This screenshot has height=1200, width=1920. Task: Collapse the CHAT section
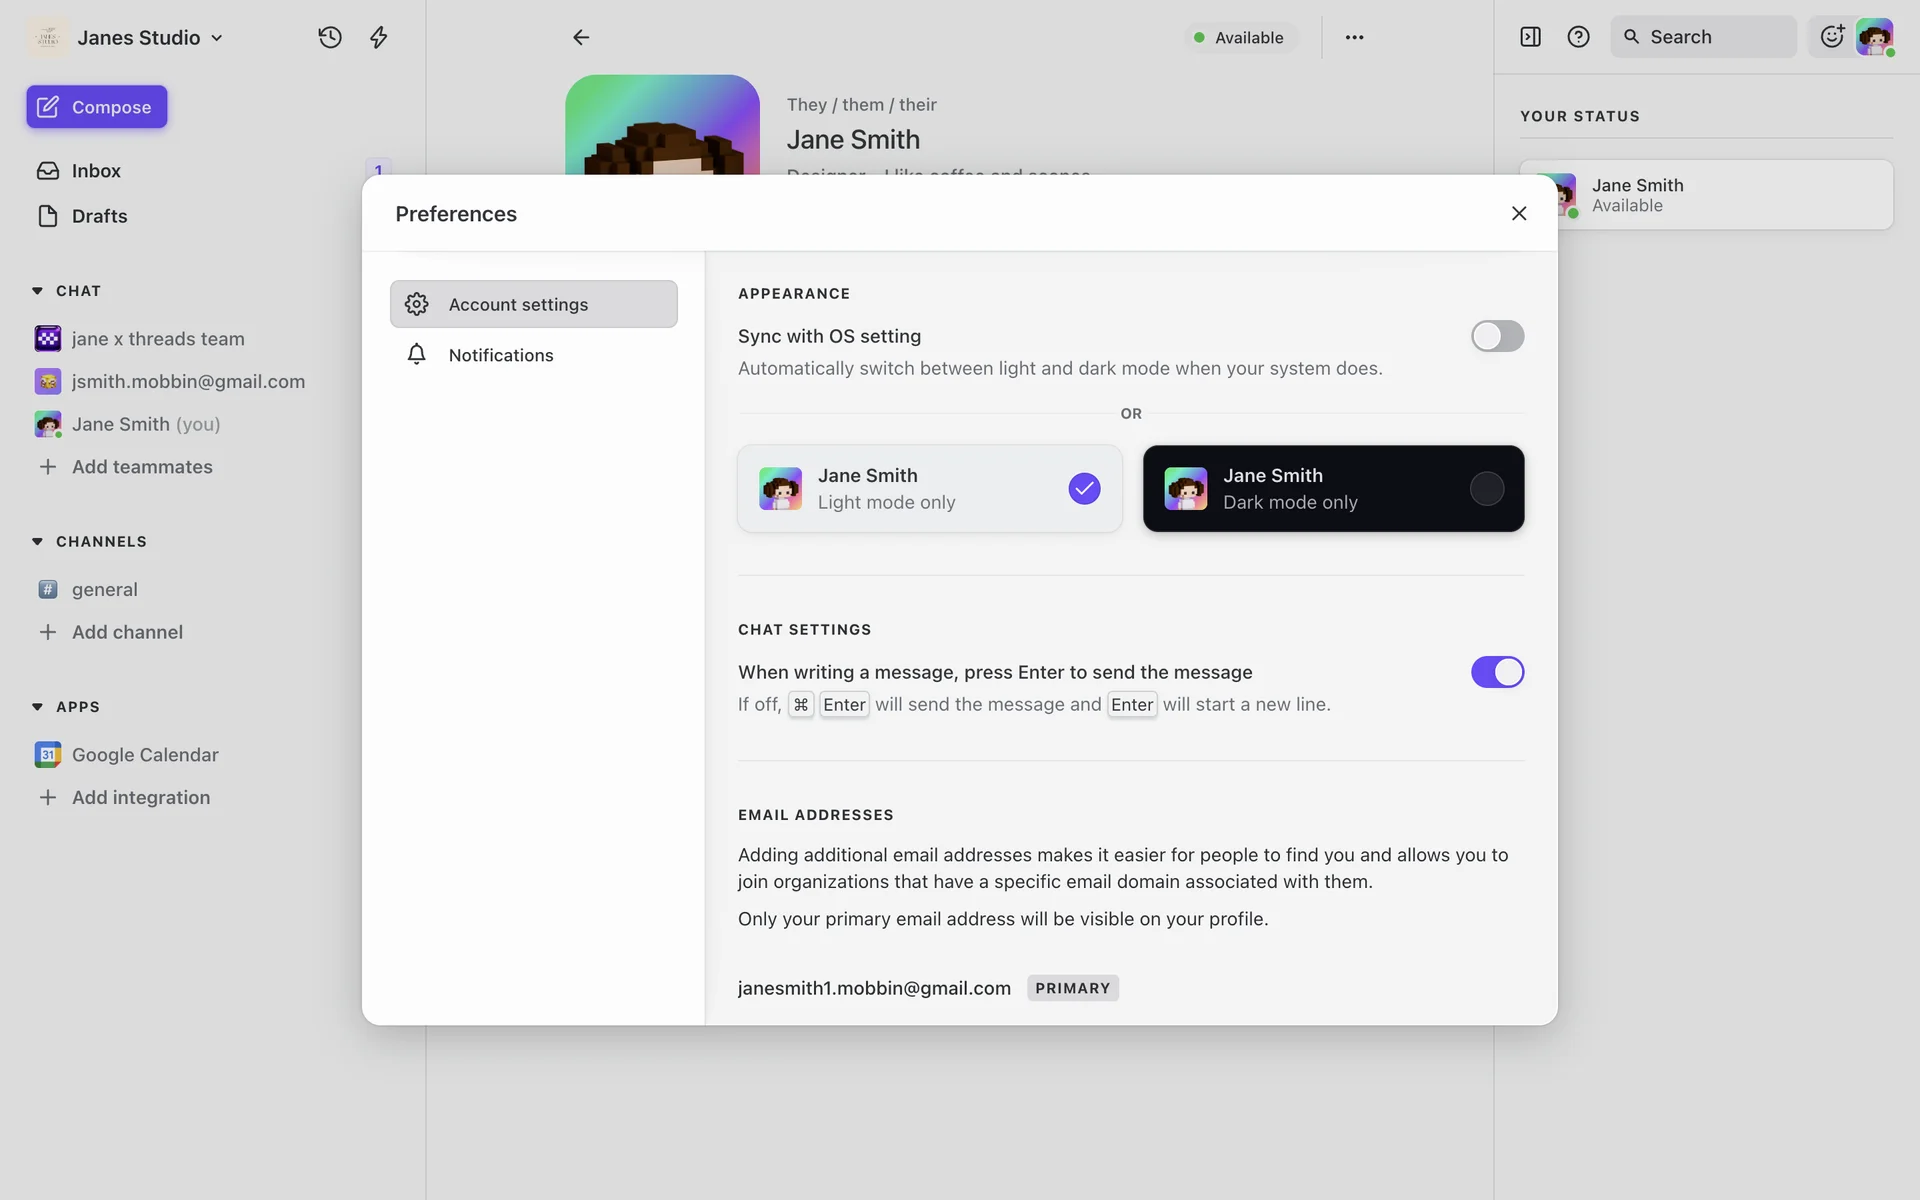(37, 291)
